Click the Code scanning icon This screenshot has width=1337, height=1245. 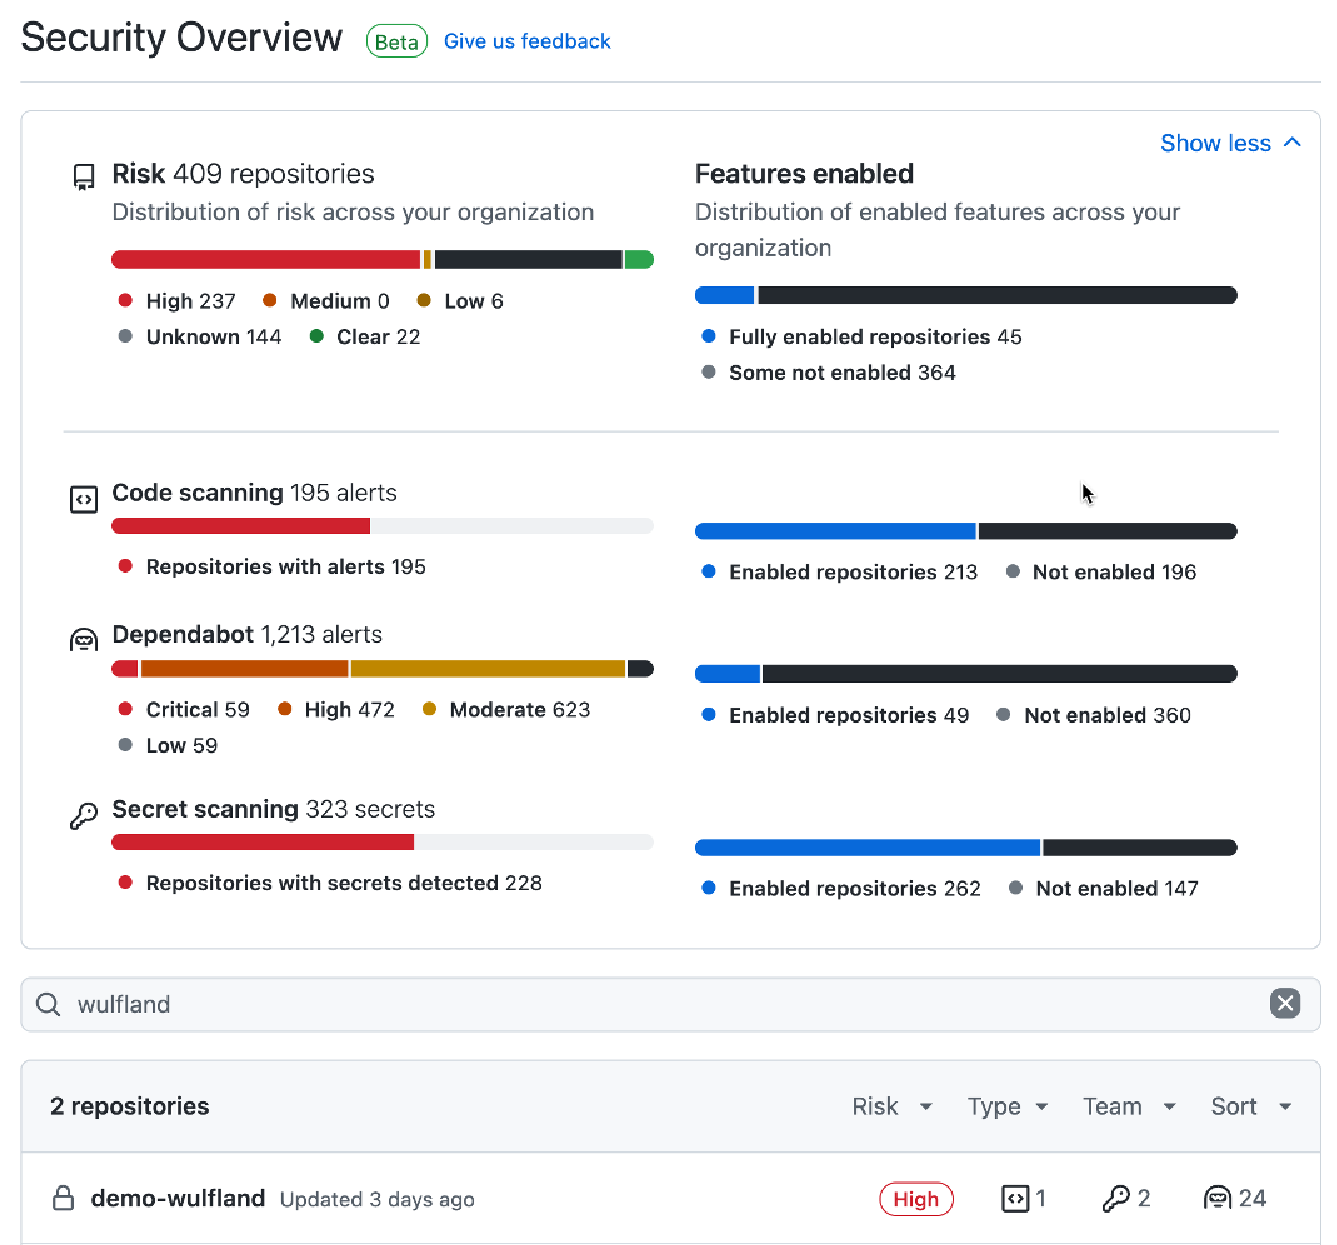point(84,499)
